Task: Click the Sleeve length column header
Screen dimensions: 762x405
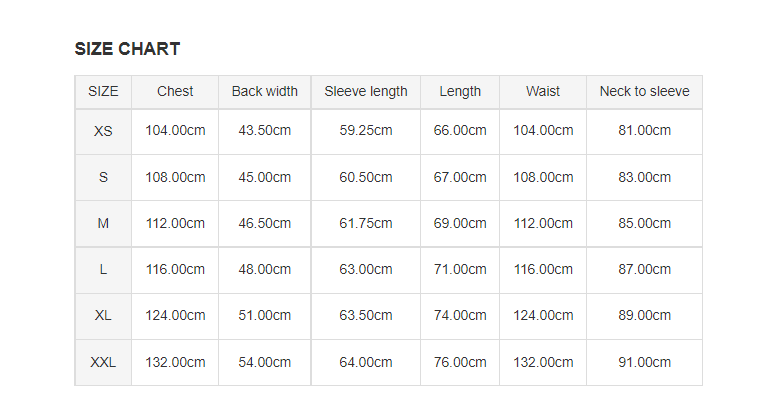Action: [x=365, y=91]
